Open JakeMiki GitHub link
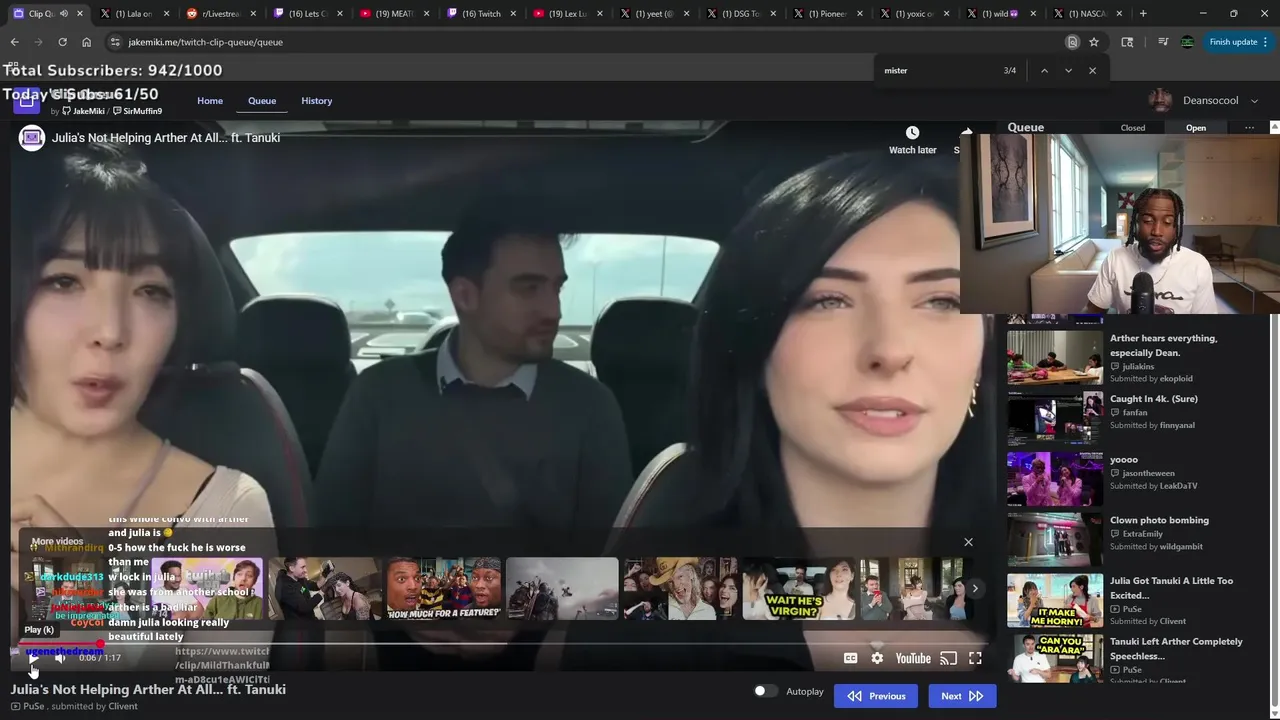1280x720 pixels. (x=84, y=111)
